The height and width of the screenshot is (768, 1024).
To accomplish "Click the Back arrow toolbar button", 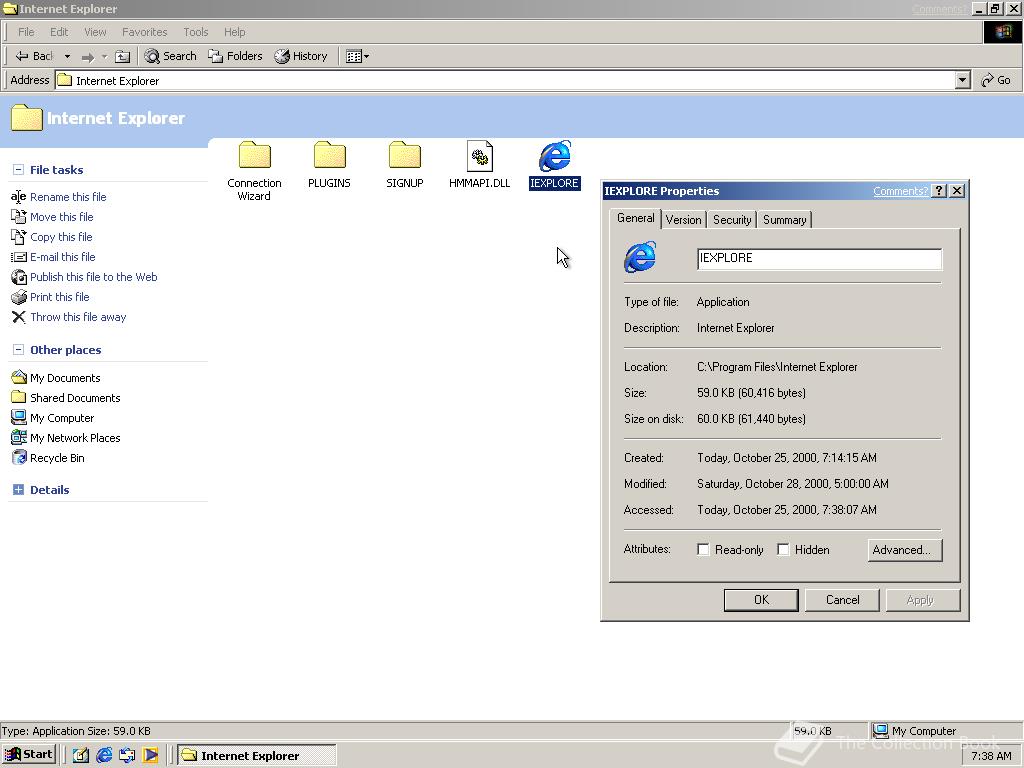I will coord(35,56).
